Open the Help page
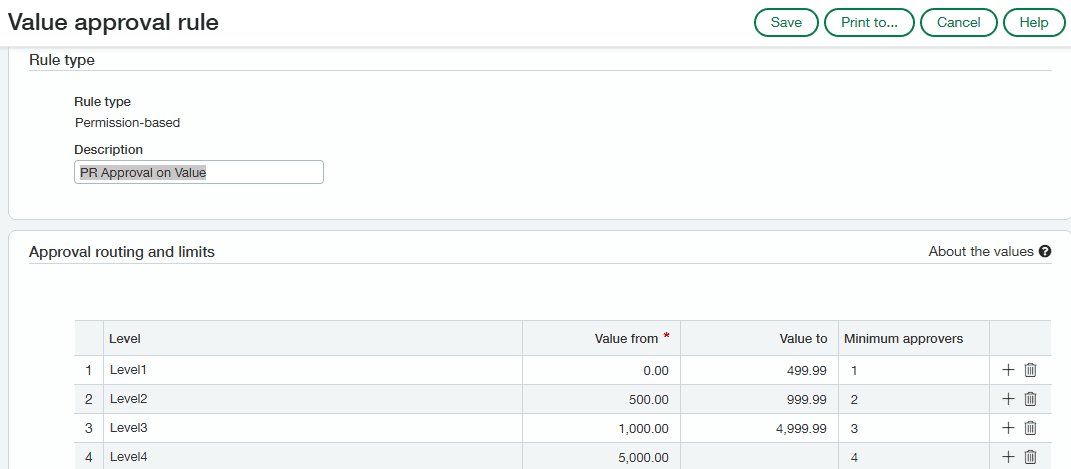 tap(1033, 23)
